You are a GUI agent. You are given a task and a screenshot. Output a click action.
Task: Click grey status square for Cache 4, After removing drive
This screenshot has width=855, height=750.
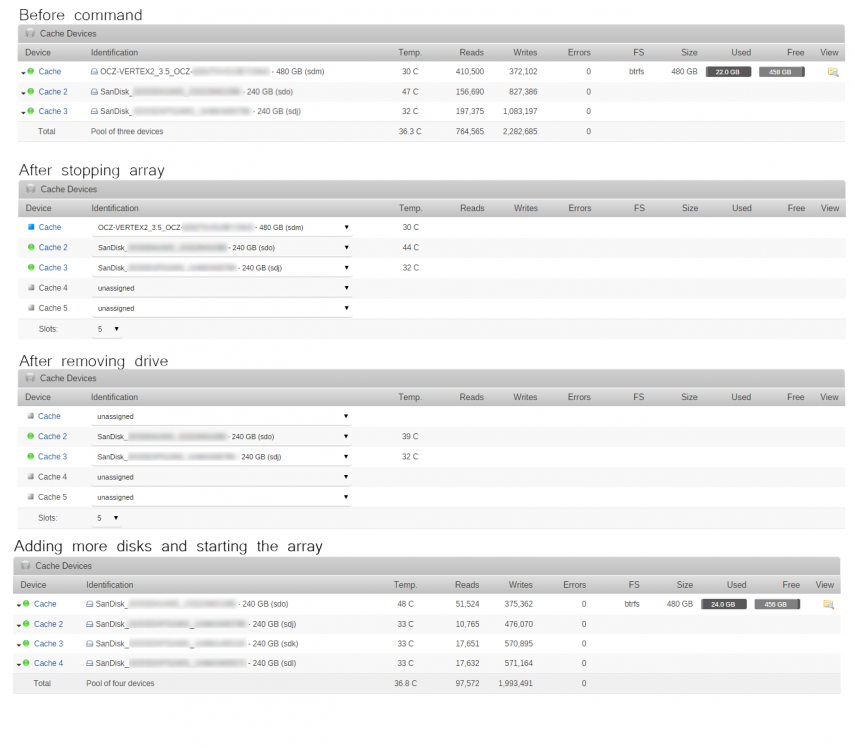click(31, 477)
